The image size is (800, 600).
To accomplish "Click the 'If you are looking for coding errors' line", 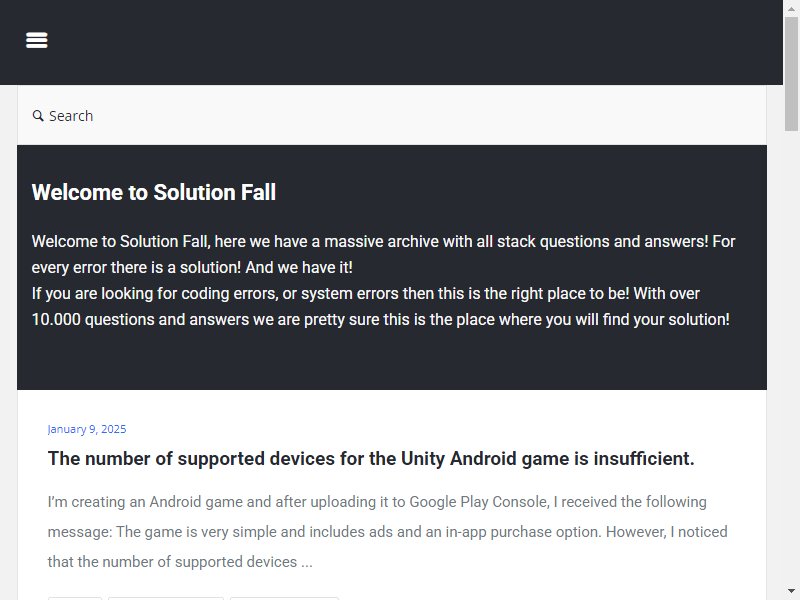I will click(366, 293).
